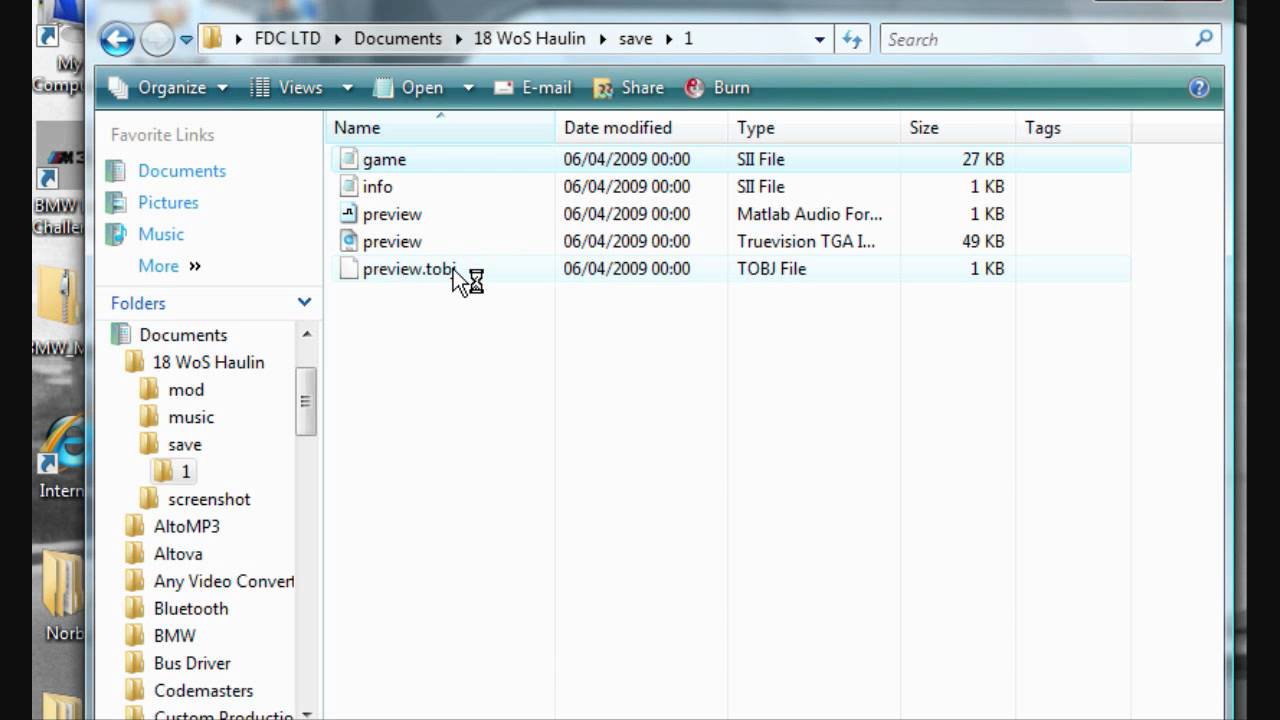Click the folder tree scroll up arrow
The height and width of the screenshot is (720, 1280).
pyautogui.click(x=307, y=334)
